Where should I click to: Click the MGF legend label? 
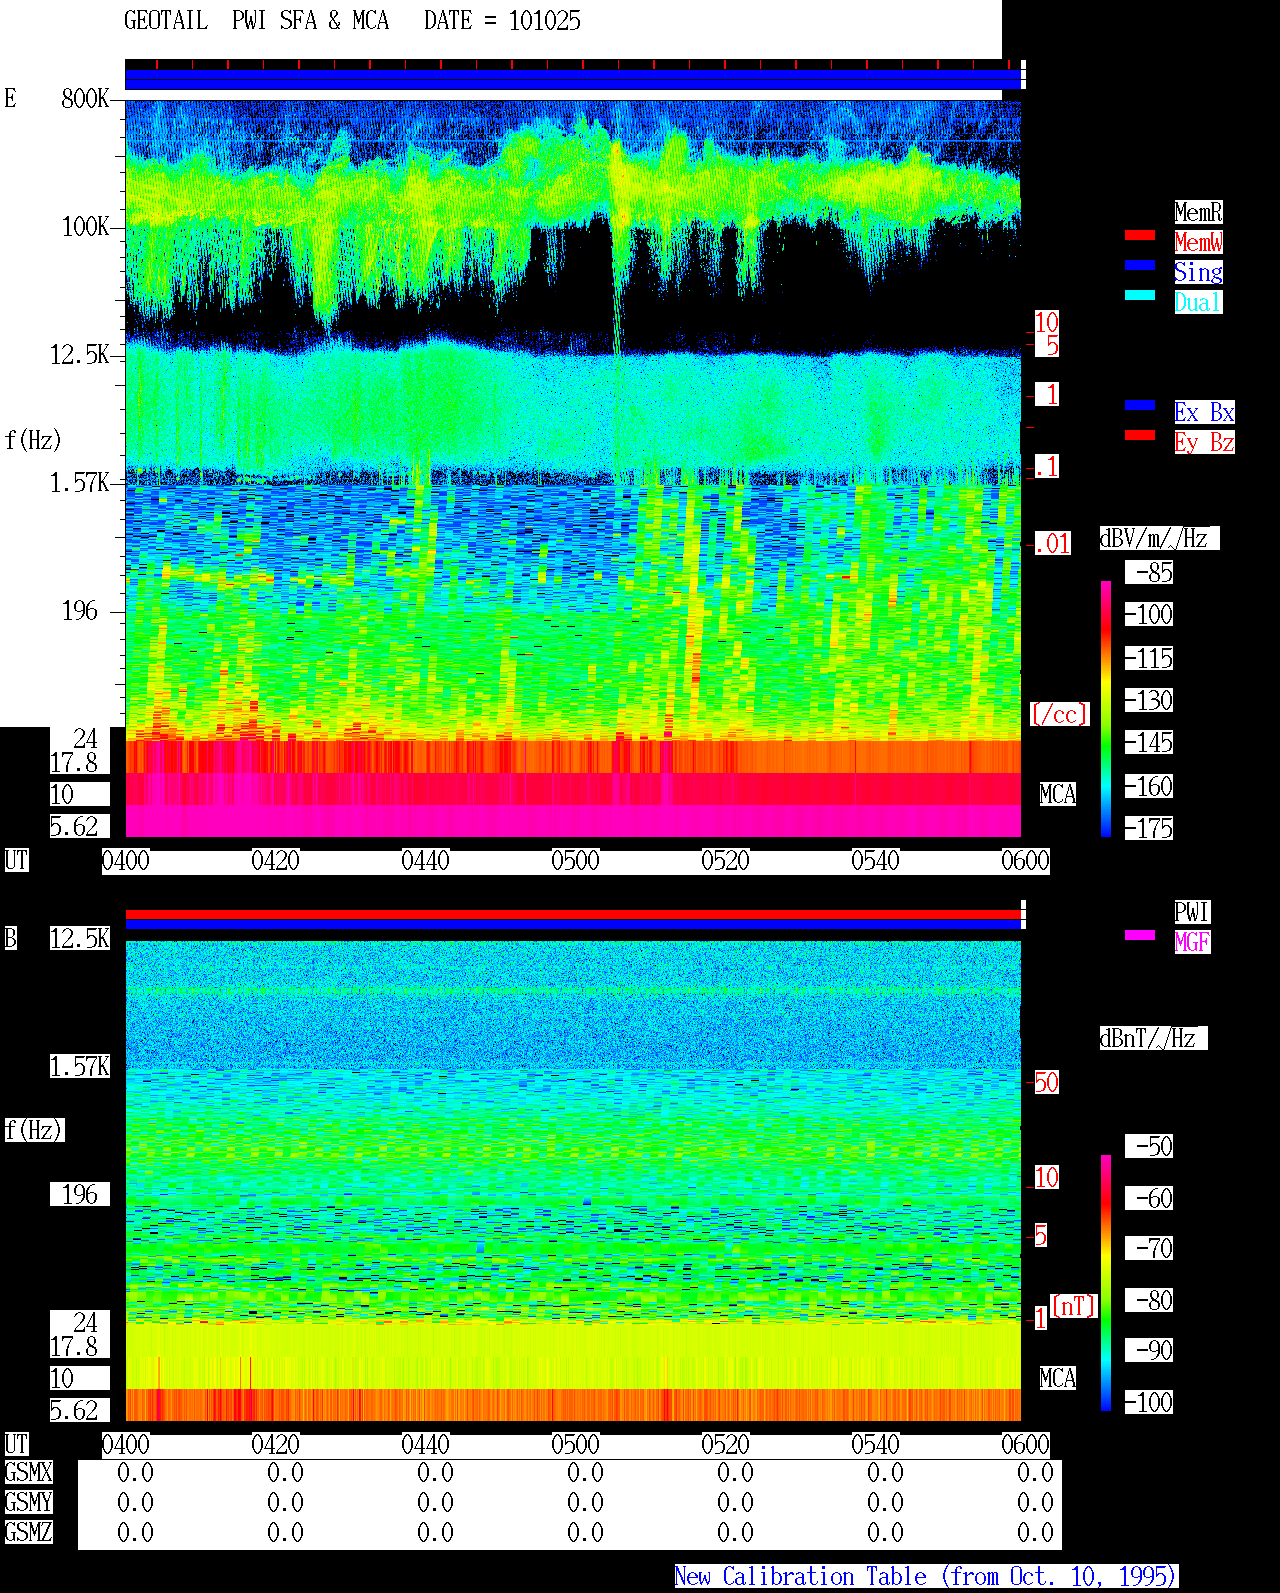click(x=1192, y=942)
